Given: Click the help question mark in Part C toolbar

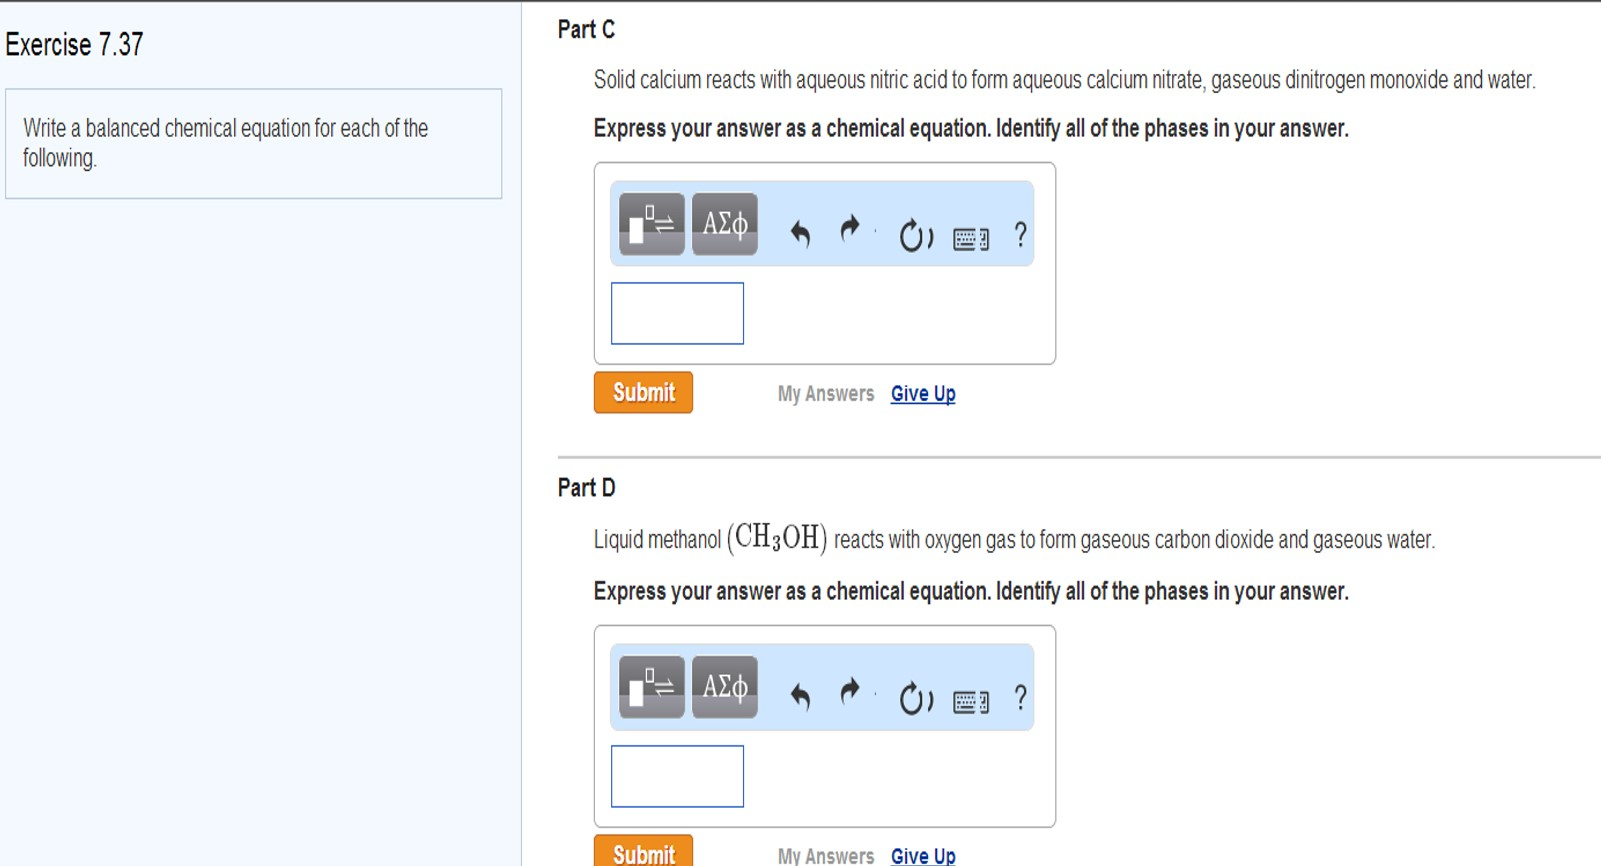Looking at the screenshot, I should pyautogui.click(x=1019, y=236).
